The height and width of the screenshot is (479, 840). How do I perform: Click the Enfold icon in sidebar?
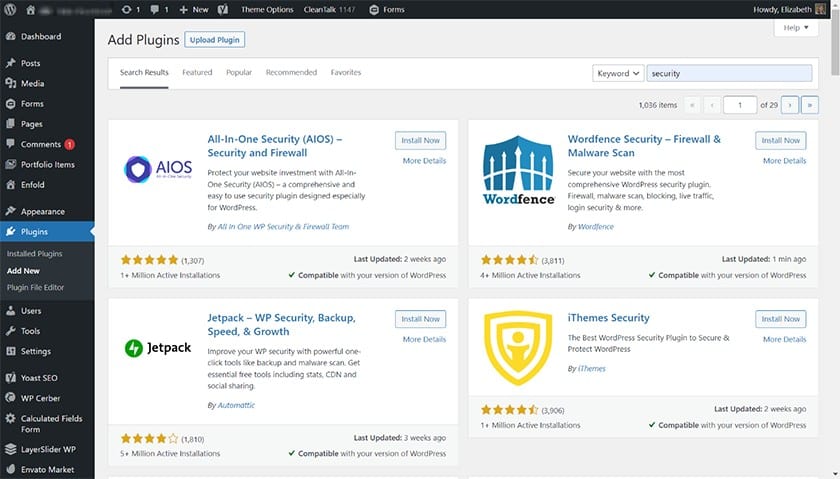[10, 184]
